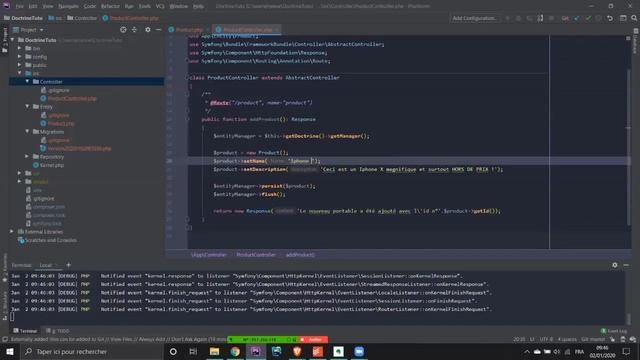Open the VCS menu
This screenshot has height=360, width=640.
click(160, 6)
